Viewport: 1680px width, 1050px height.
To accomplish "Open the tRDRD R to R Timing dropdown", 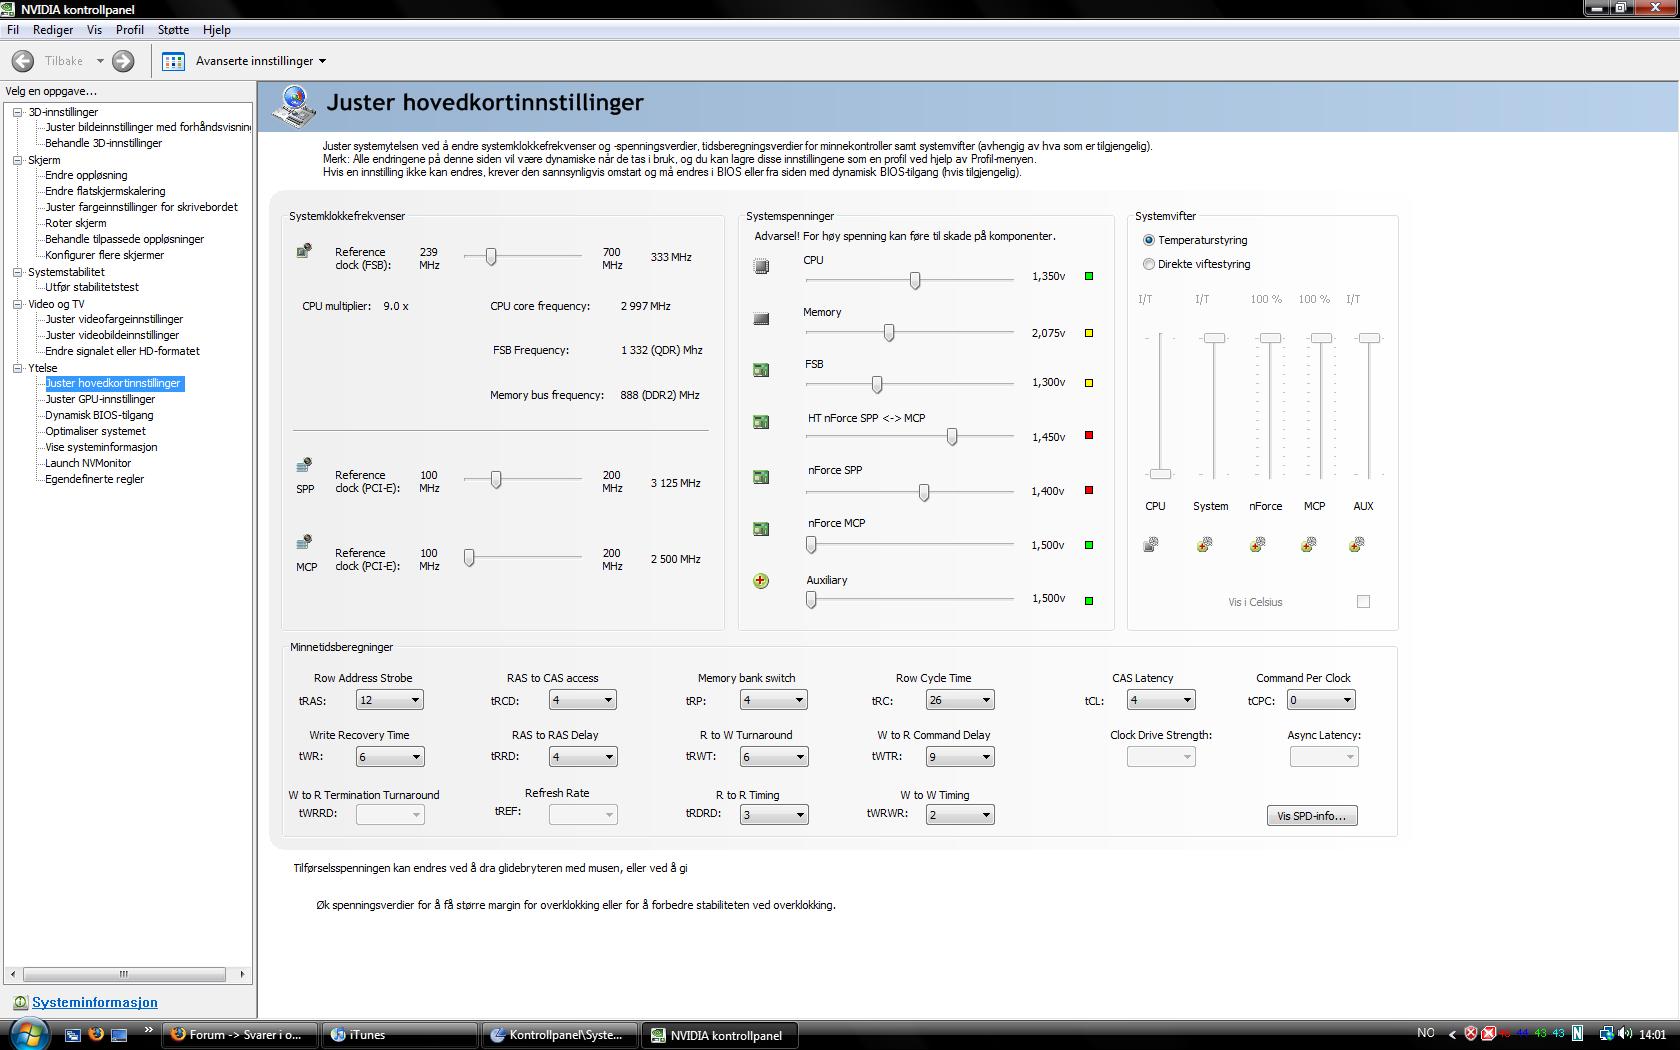I will coord(774,814).
